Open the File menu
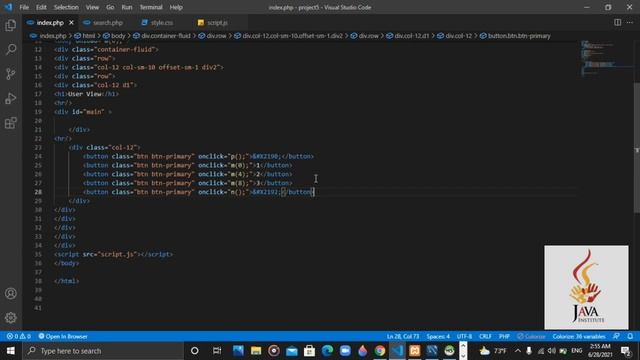Viewport: 640px width, 360px height. point(24,7)
